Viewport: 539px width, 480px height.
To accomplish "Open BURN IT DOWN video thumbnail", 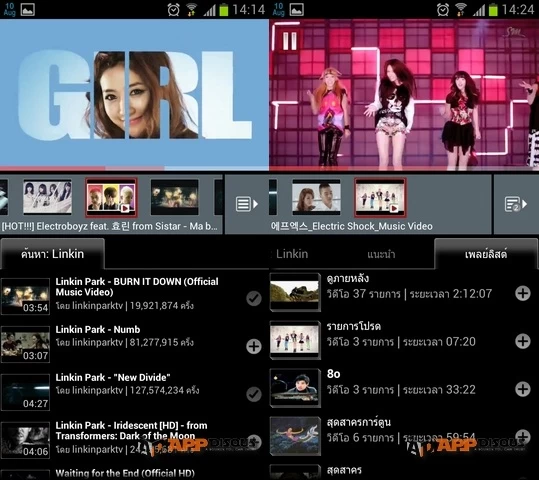I will pyautogui.click(x=25, y=296).
